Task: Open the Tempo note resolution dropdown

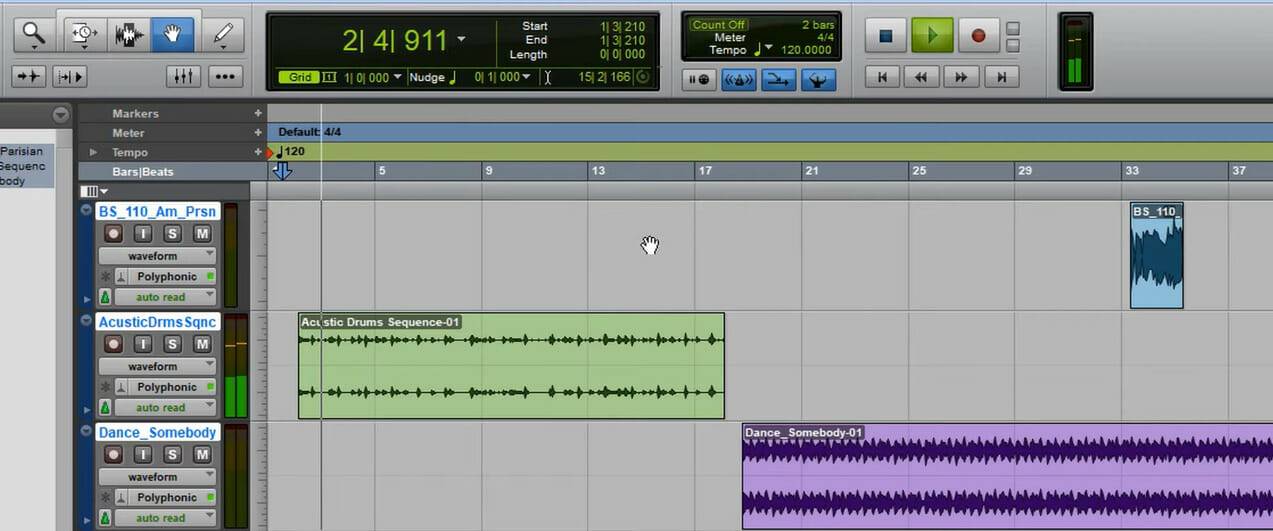Action: point(769,49)
